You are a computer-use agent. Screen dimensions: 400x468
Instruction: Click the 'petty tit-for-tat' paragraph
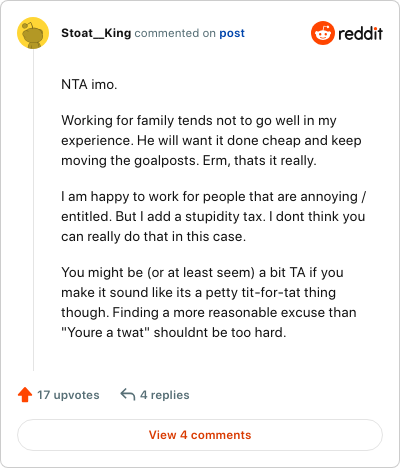[x=209, y=302]
